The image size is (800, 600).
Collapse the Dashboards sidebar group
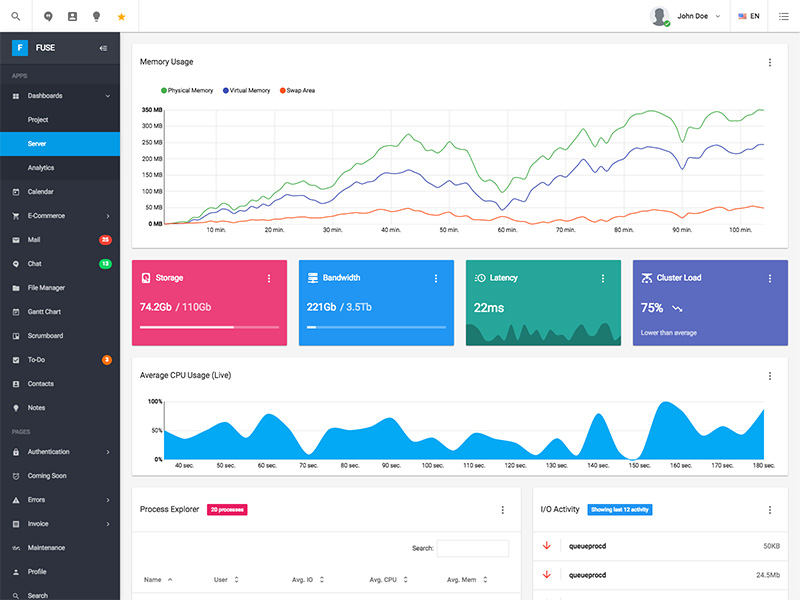[x=60, y=96]
